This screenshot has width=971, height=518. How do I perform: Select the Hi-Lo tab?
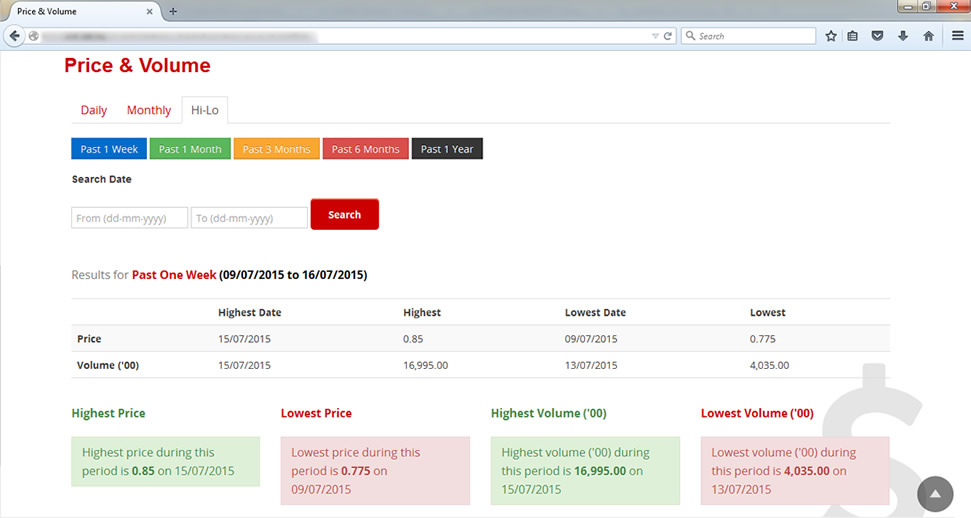coord(205,110)
